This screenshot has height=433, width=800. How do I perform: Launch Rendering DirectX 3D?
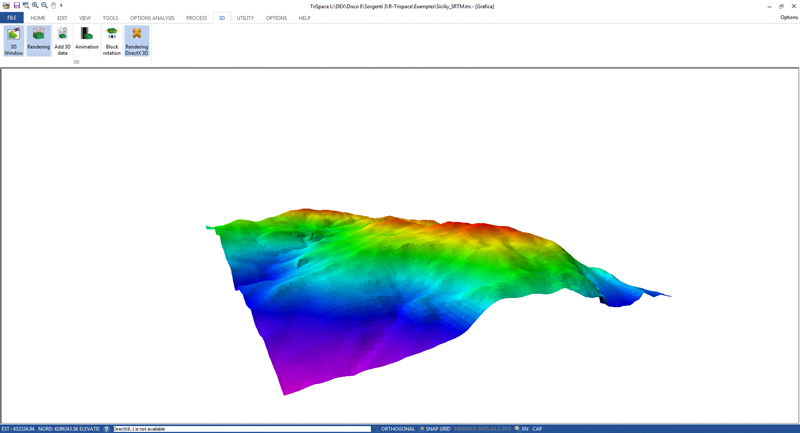(x=137, y=40)
